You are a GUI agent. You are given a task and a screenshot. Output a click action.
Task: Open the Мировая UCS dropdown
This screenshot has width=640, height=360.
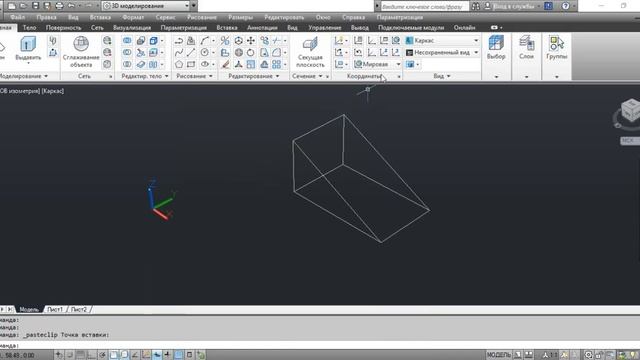(378, 64)
